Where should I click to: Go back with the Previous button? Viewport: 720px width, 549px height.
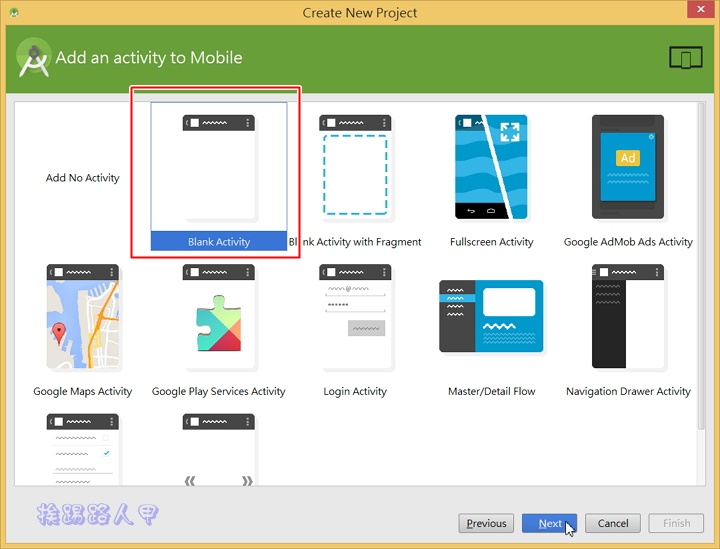(486, 523)
